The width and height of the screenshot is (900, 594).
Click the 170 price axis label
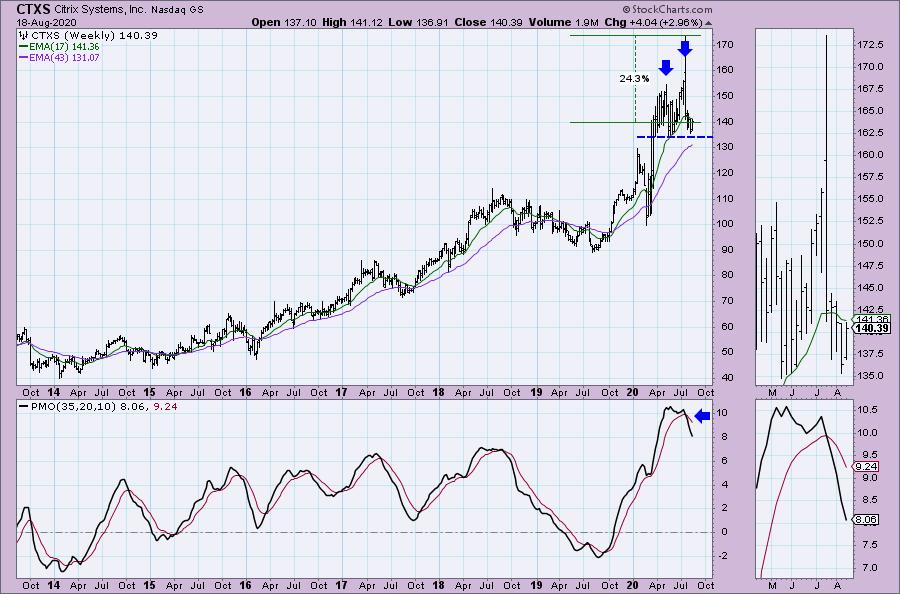pyautogui.click(x=725, y=44)
